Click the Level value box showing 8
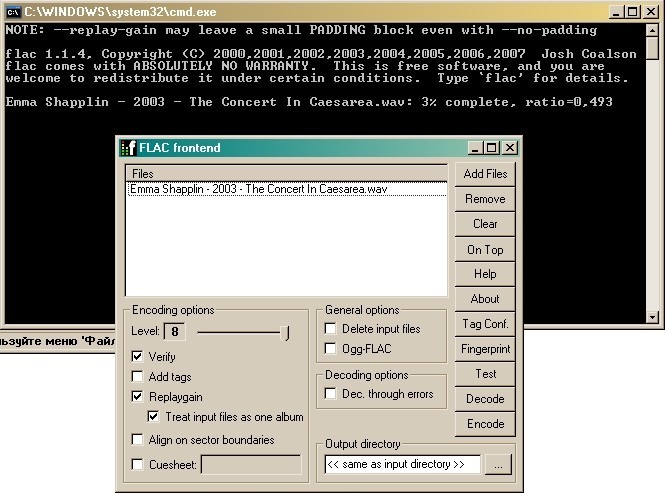The image size is (665, 493). (175, 331)
